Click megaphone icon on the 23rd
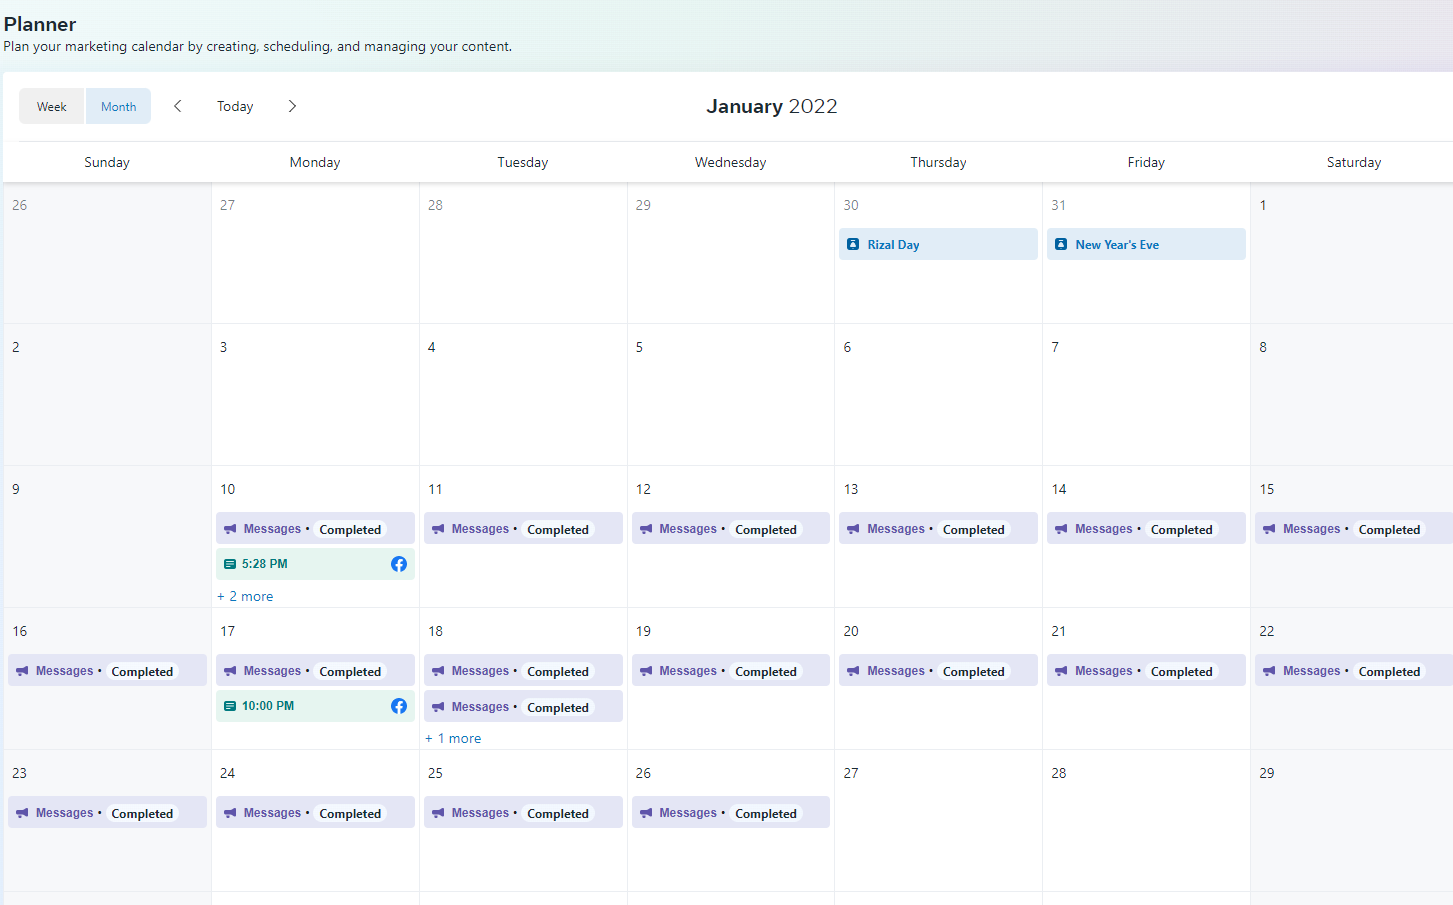The width and height of the screenshot is (1453, 905). point(22,813)
